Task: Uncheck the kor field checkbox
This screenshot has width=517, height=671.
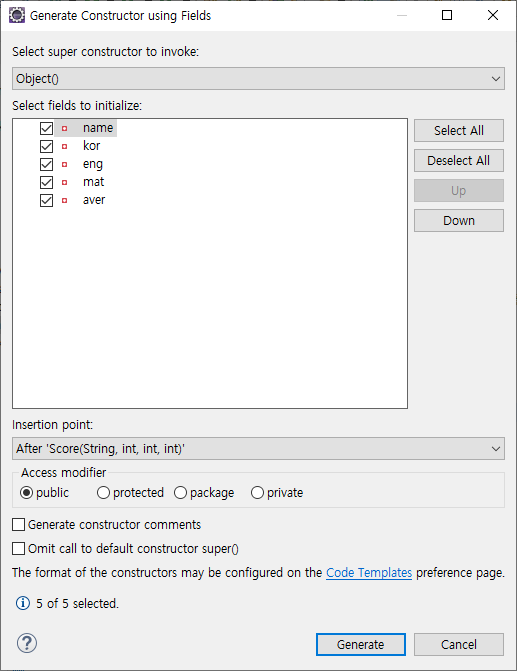Action: tap(46, 146)
